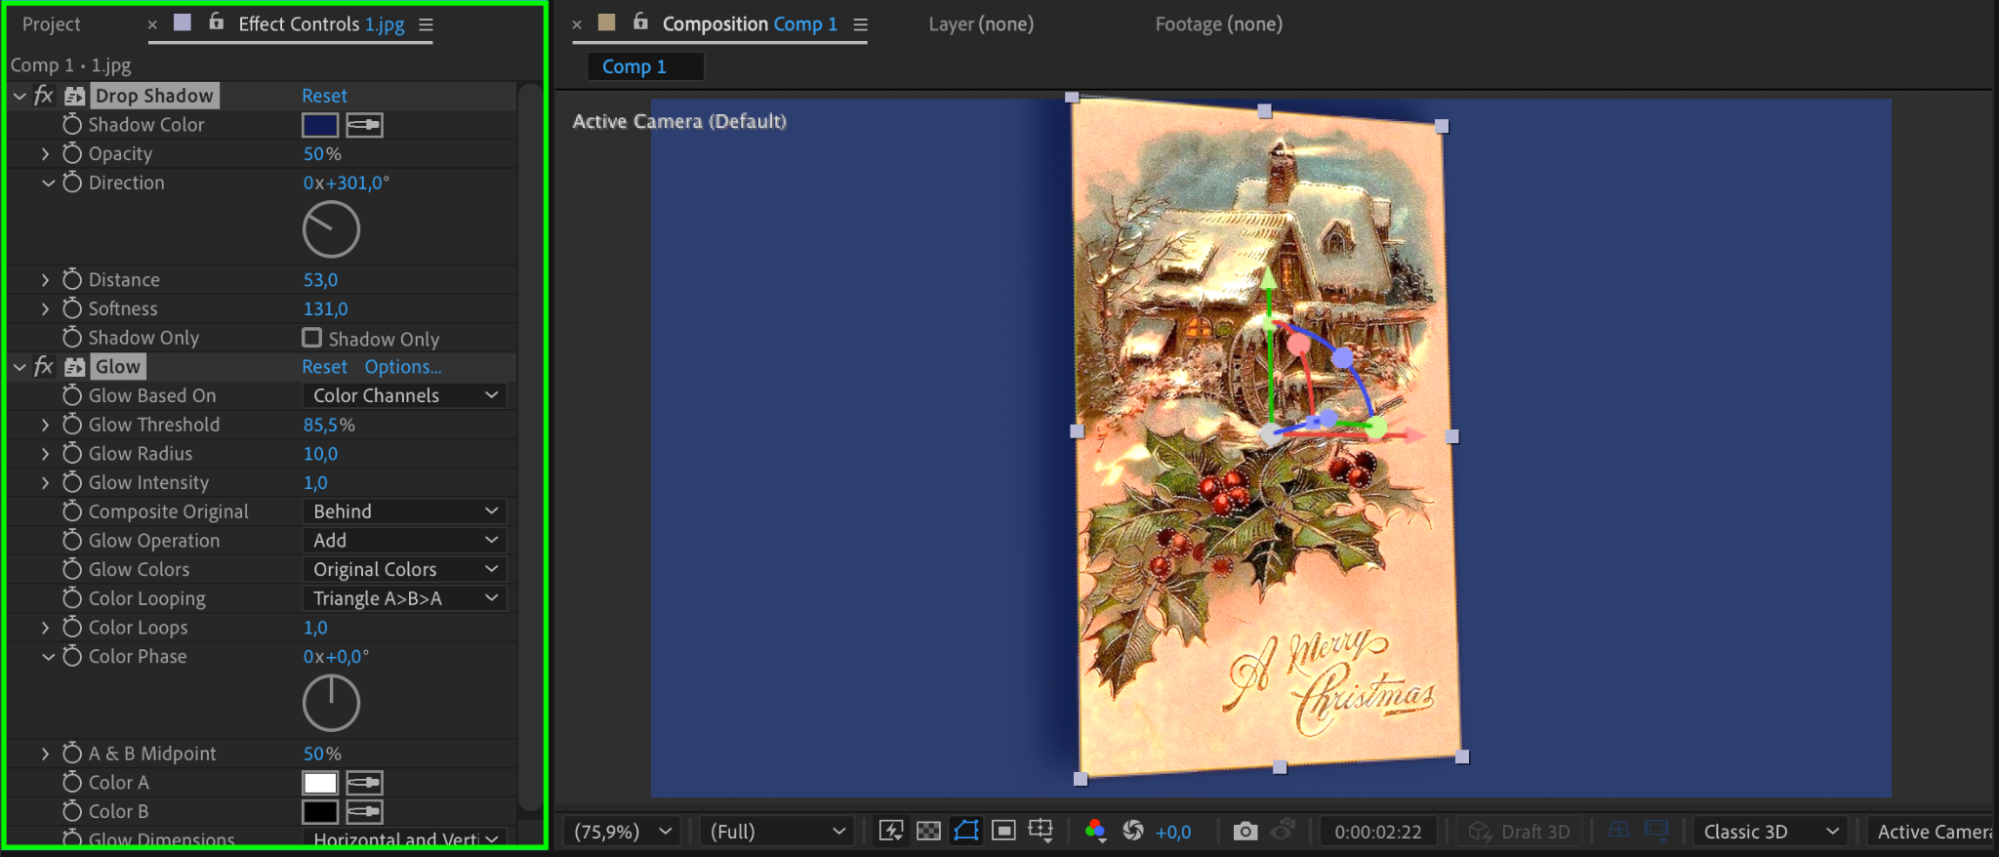The width and height of the screenshot is (1999, 857).
Task: Toggle stopwatch for Shadow Color
Action: pyautogui.click(x=72, y=125)
